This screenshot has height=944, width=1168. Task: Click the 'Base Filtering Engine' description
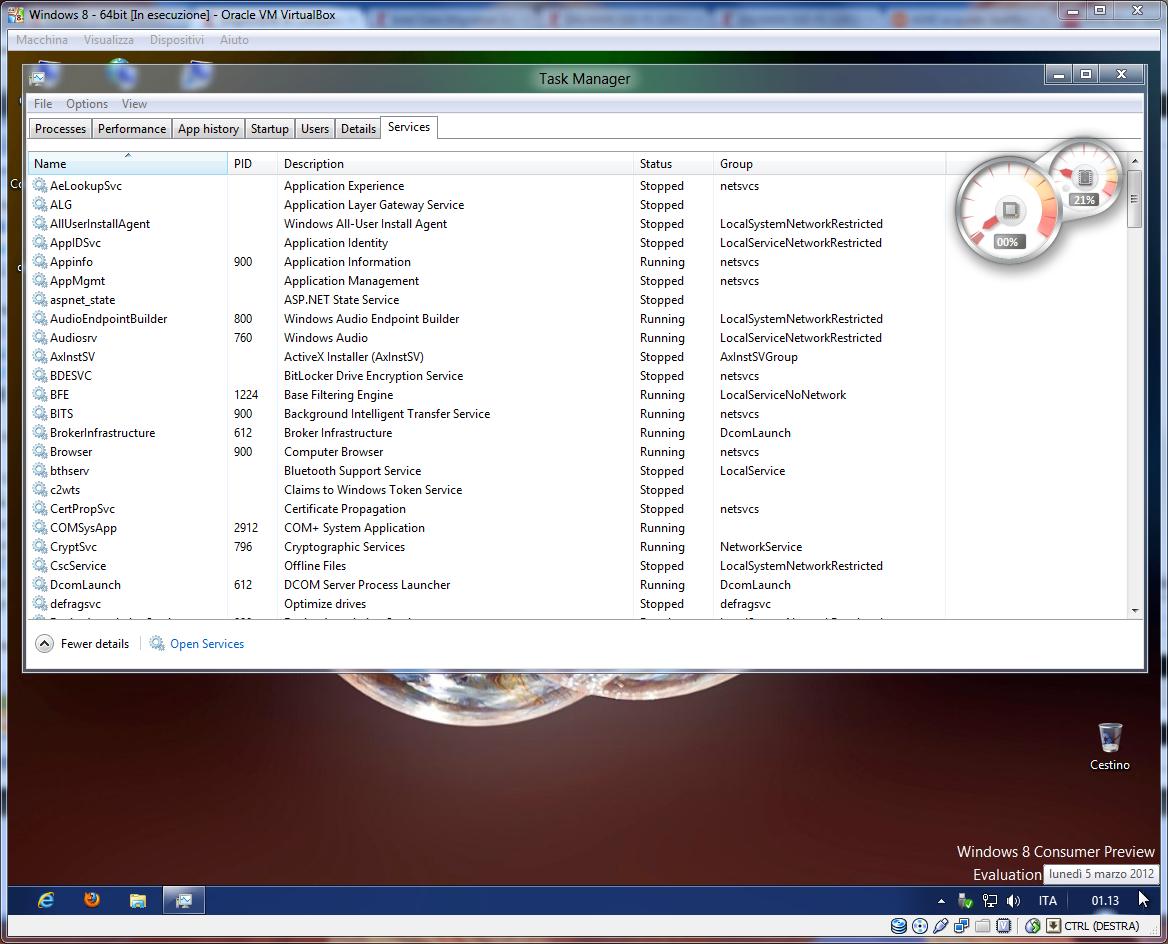[x=338, y=394]
